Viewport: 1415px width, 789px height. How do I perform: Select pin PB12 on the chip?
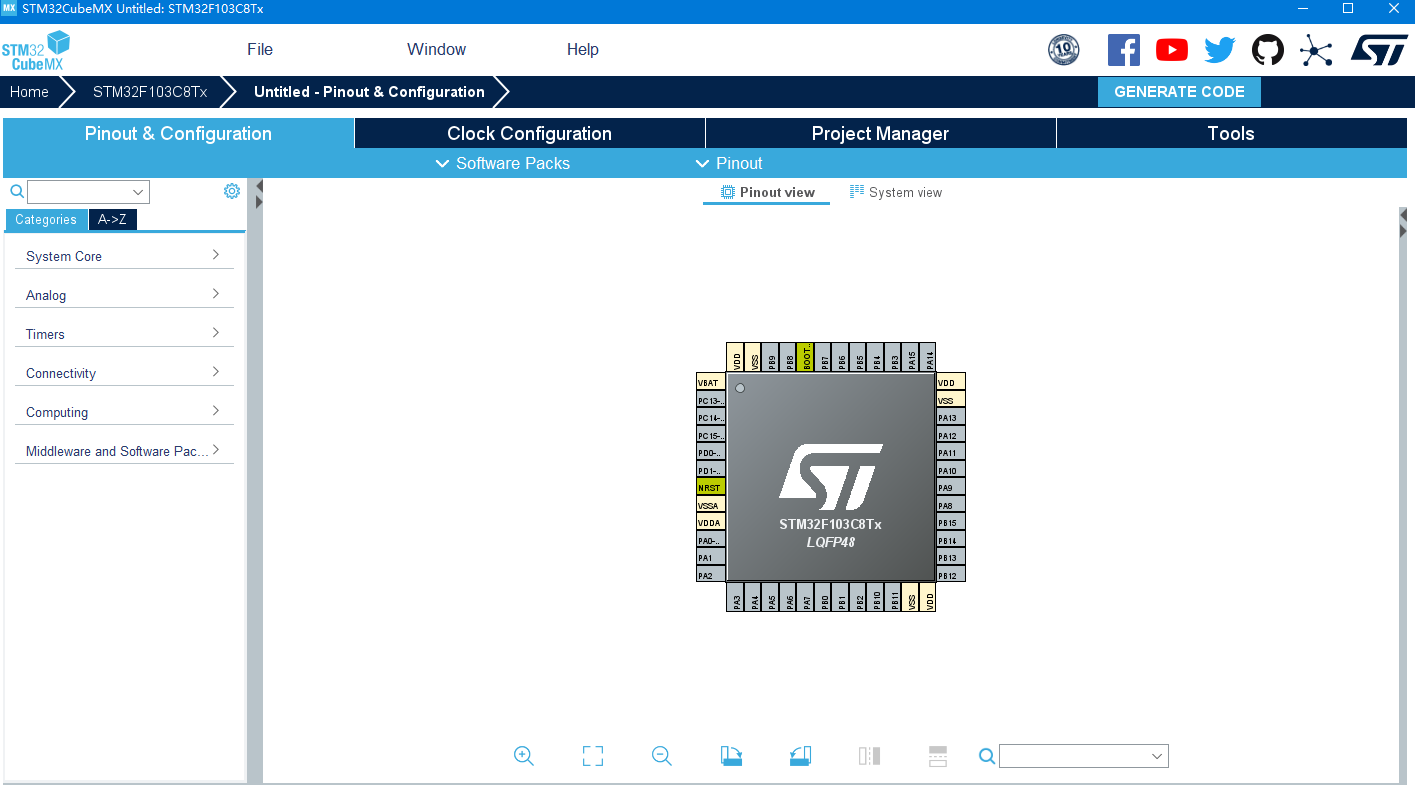point(950,576)
